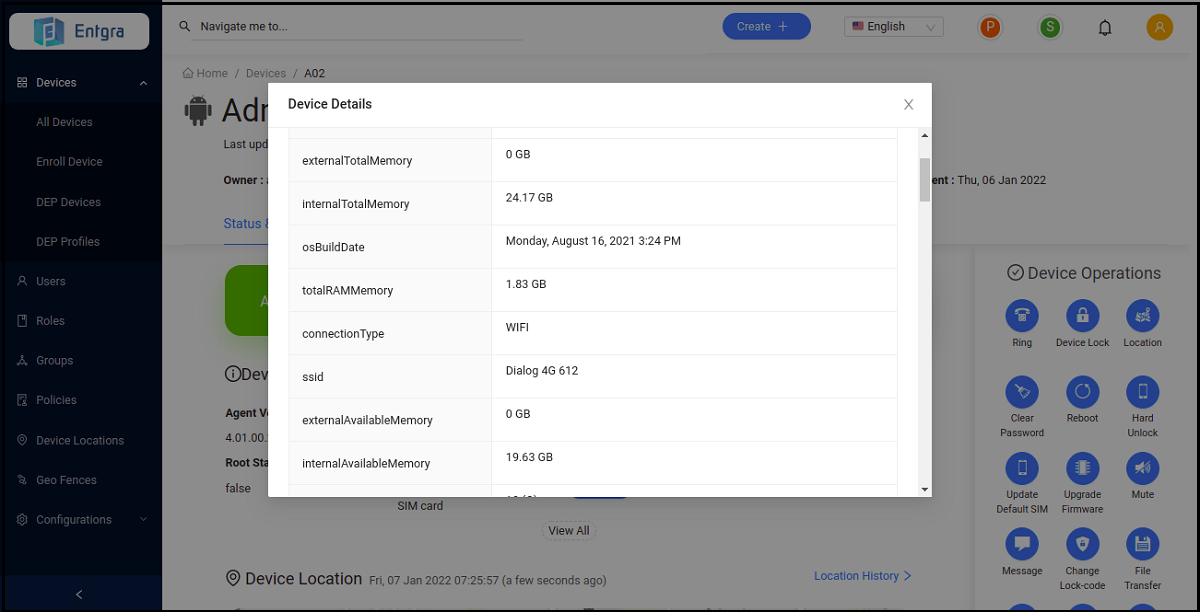The width and height of the screenshot is (1200, 612).
Task: Collapse the sidebar with bottom chevron
Action: coord(80,594)
